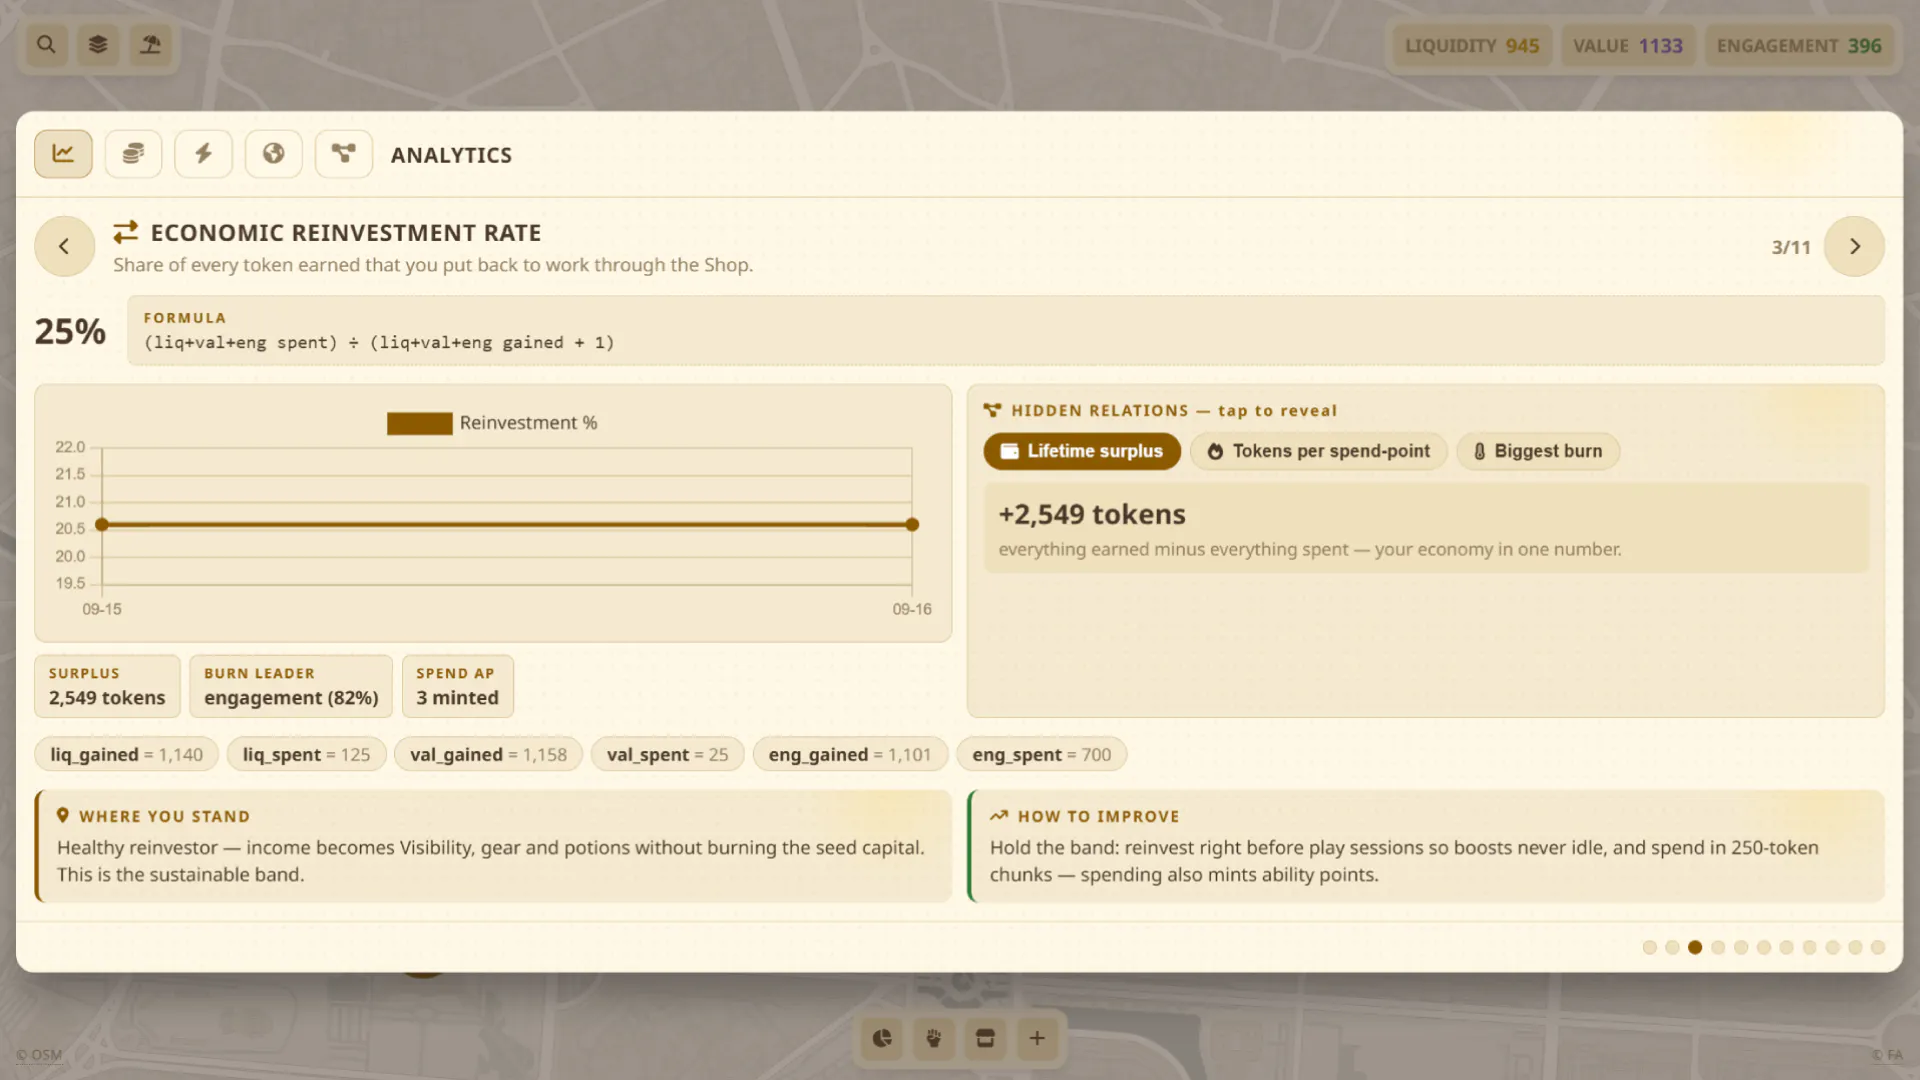
Task: Jump to fourth pagination dot
Action: click(1718, 947)
